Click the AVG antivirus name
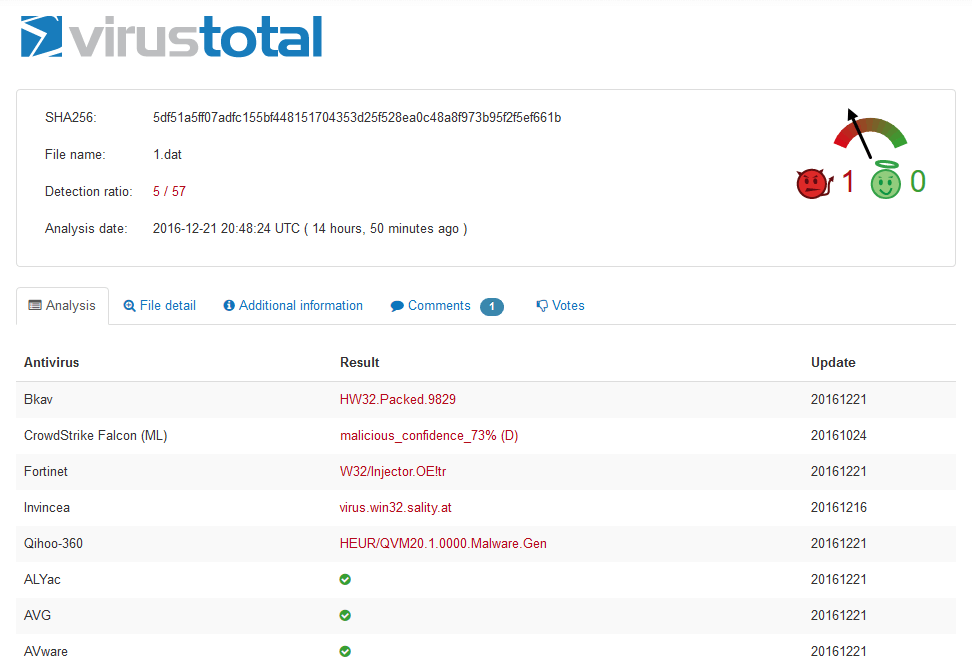972x667 pixels. pos(37,615)
